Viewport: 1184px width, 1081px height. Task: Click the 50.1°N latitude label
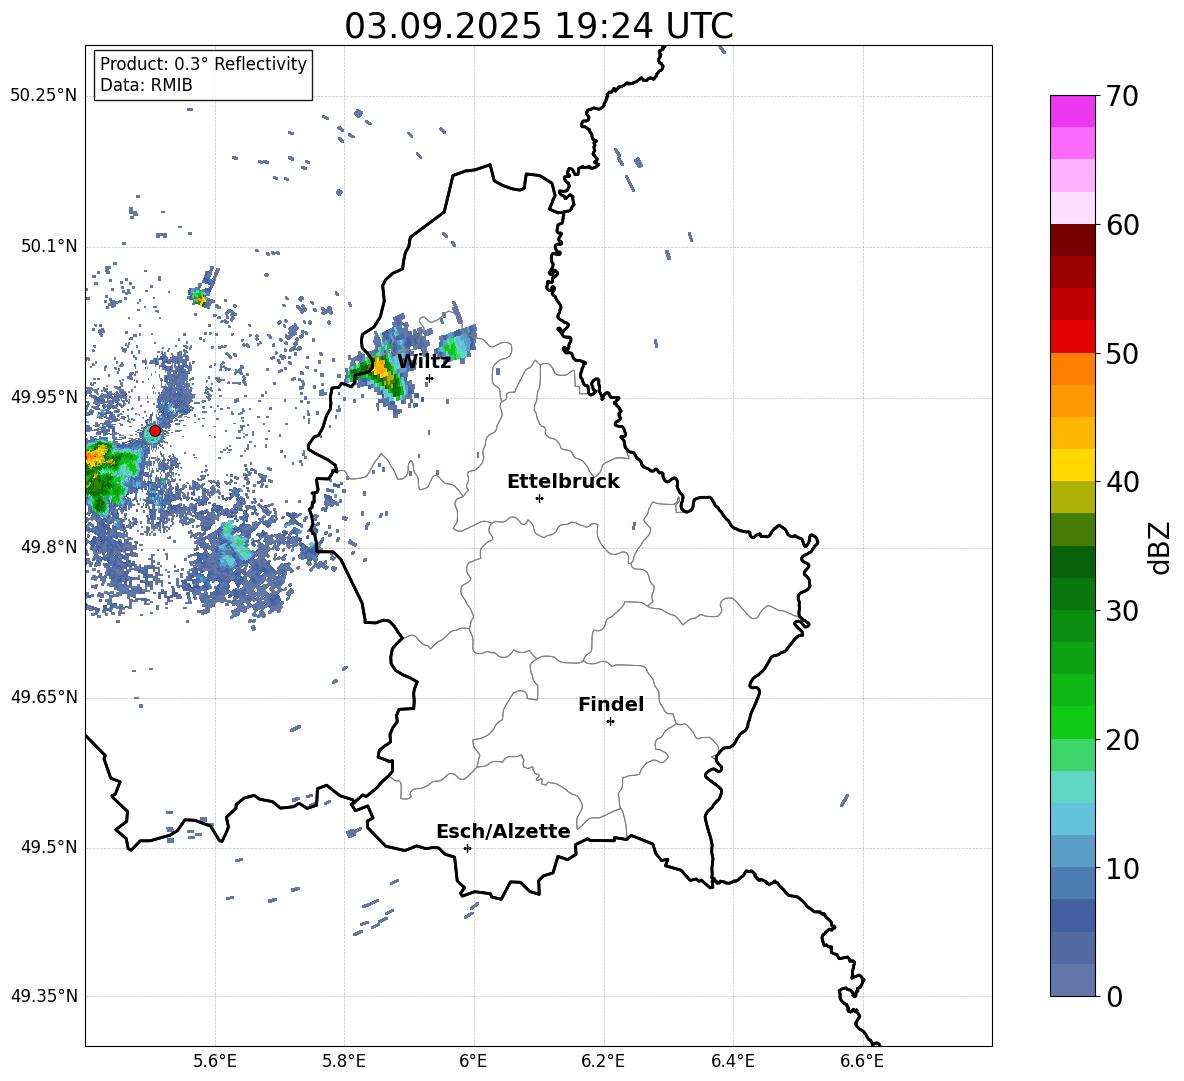48,247
